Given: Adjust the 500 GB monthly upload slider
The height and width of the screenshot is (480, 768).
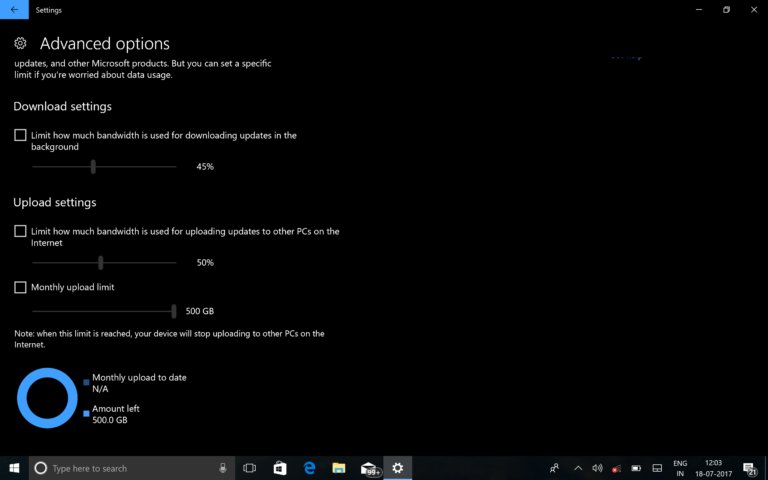Looking at the screenshot, I should [x=174, y=311].
